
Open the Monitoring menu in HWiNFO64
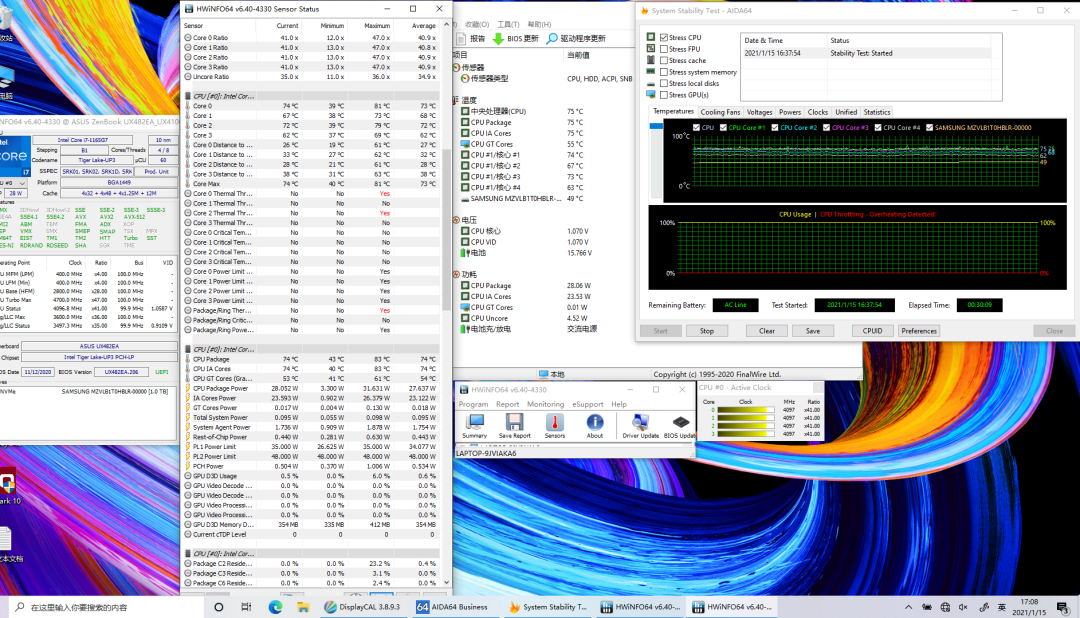tap(545, 404)
